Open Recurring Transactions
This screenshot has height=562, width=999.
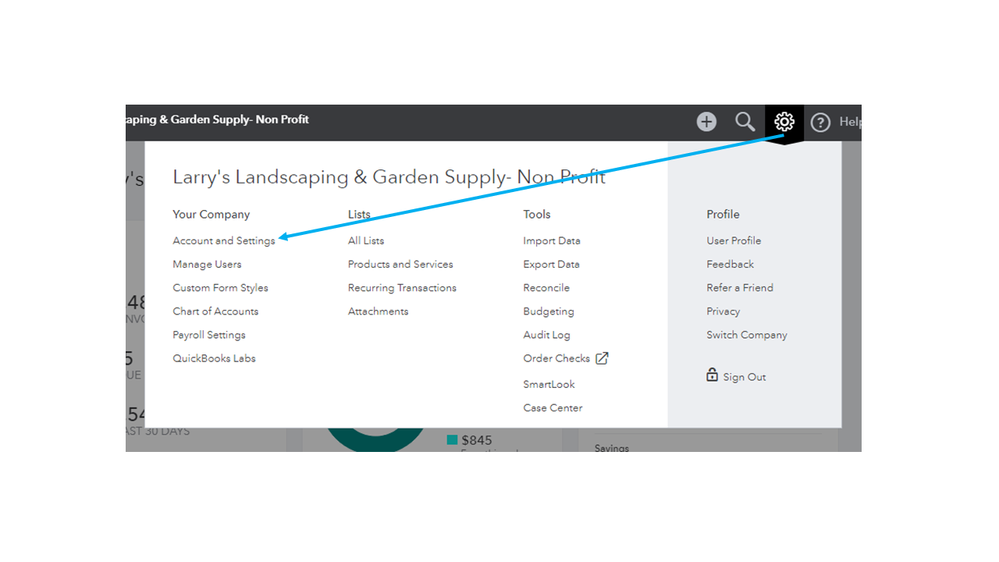pos(402,288)
